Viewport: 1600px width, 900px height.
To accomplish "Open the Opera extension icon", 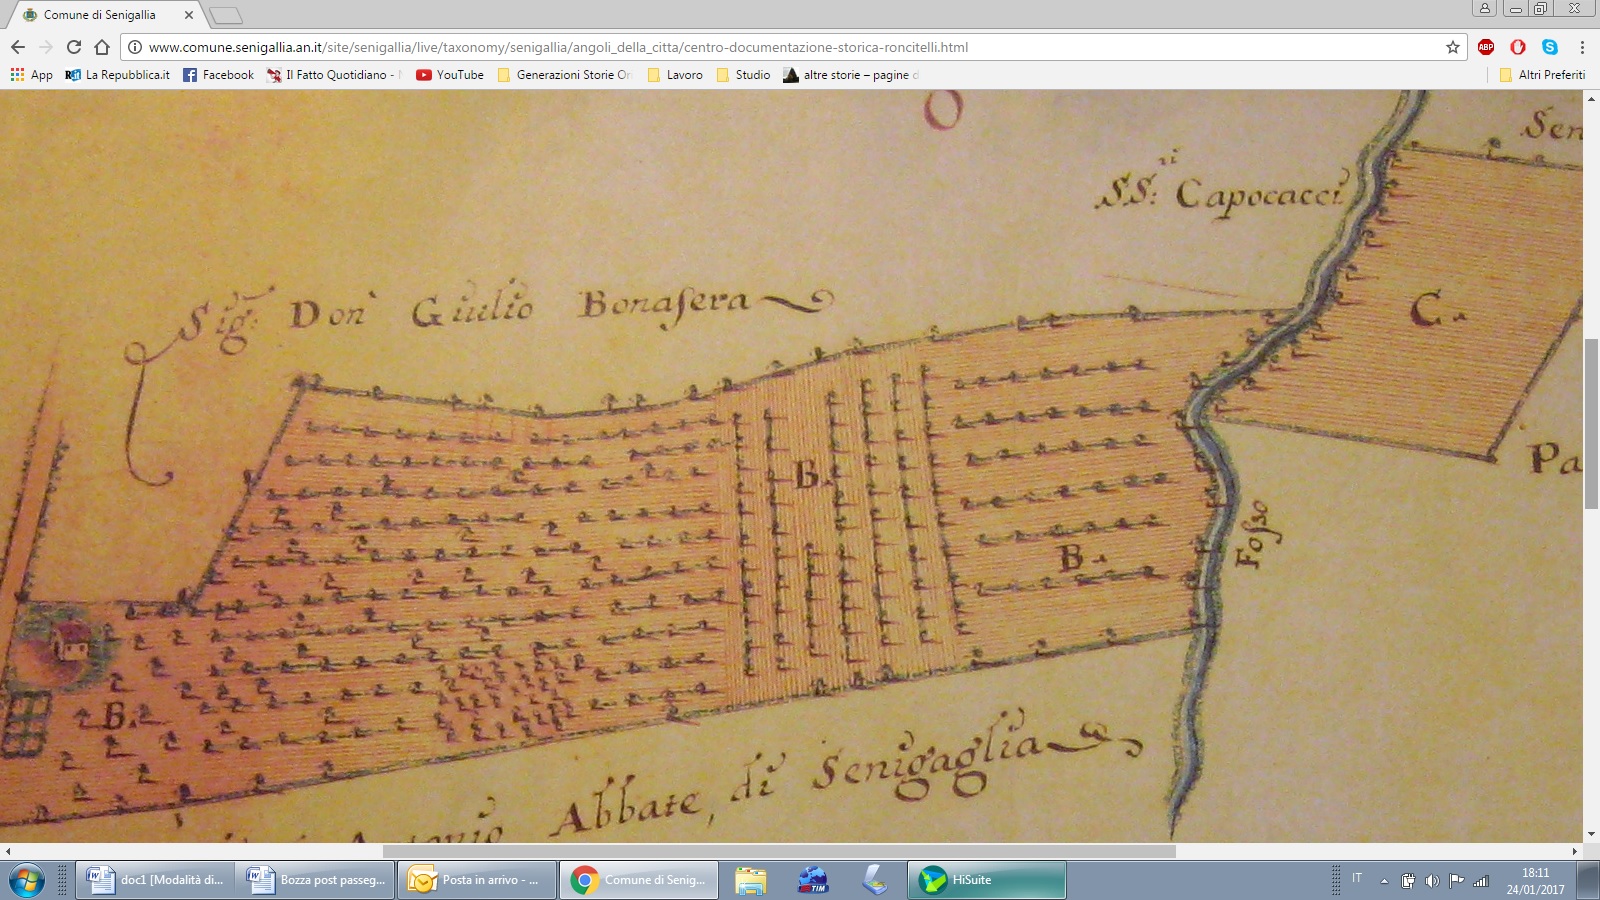I will [1518, 47].
